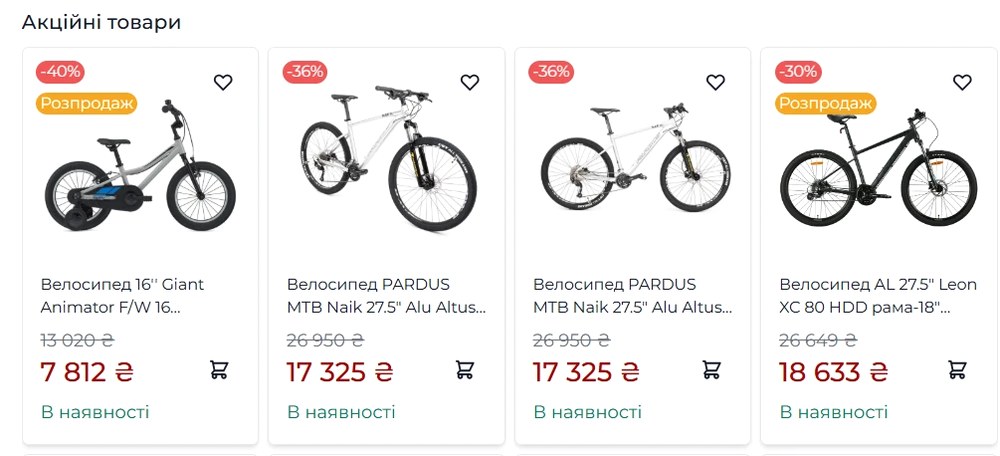Open the "Велосипед 16'' Giant Animator" title link
The height and width of the screenshot is (456, 1000).
[x=122, y=296]
